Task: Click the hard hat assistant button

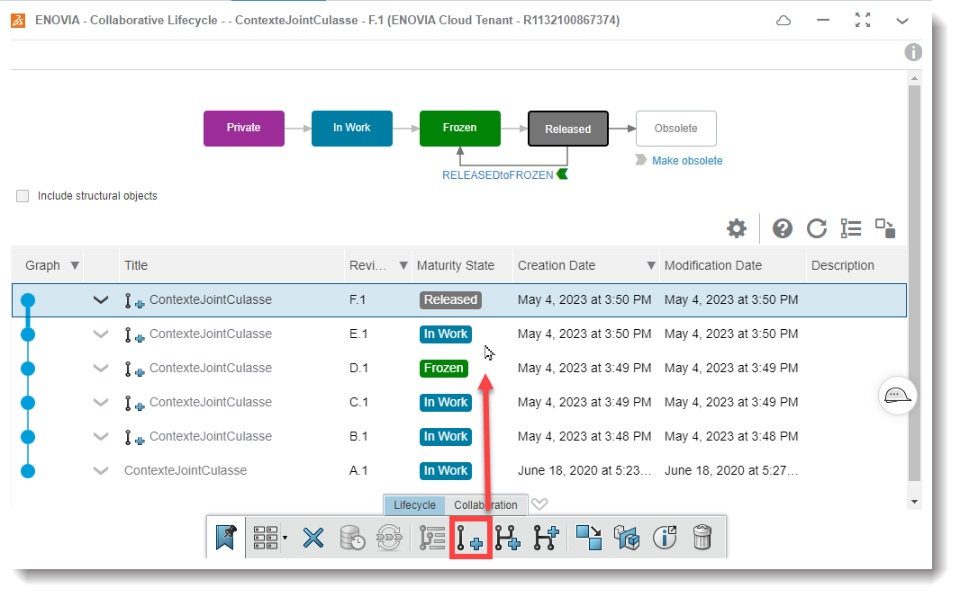Action: pos(898,396)
